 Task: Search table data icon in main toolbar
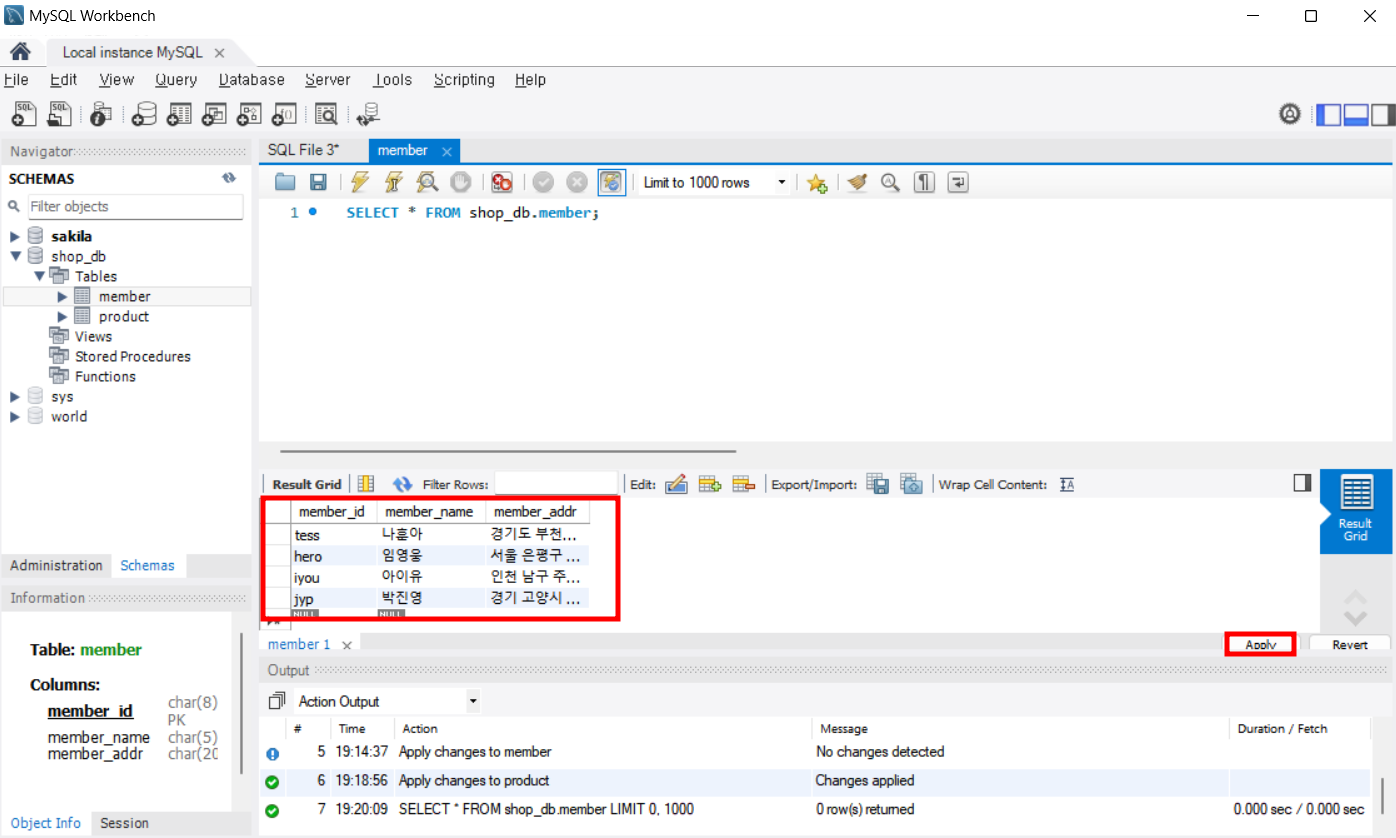point(326,114)
